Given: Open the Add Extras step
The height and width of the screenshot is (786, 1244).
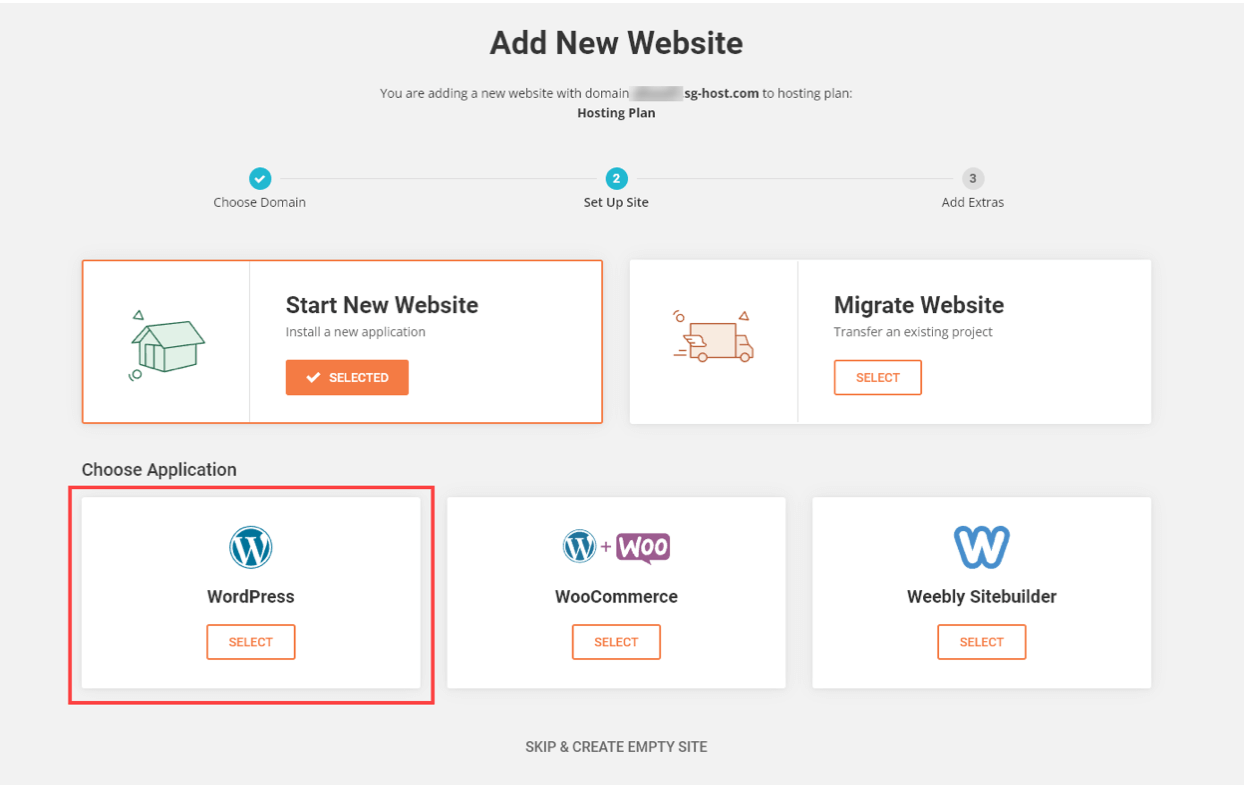Looking at the screenshot, I should coord(971,179).
